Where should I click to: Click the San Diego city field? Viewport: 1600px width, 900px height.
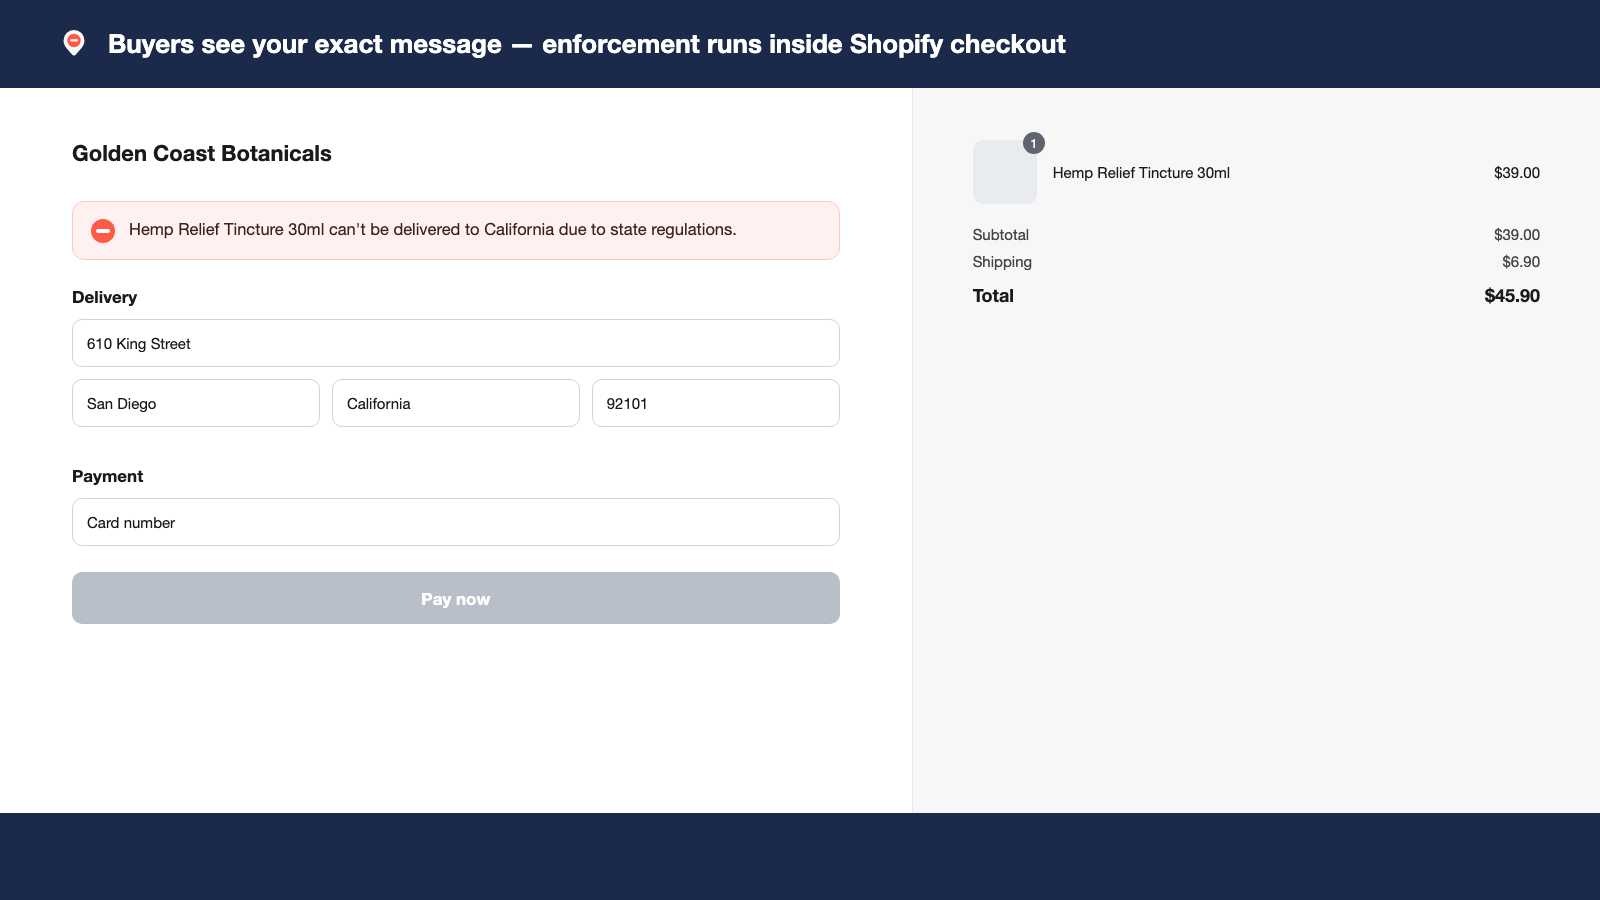(x=196, y=403)
